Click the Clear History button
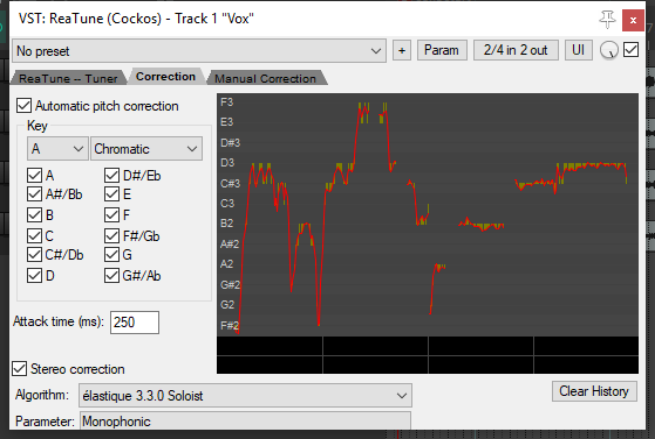Screen dimensions: 655x439 (594, 391)
